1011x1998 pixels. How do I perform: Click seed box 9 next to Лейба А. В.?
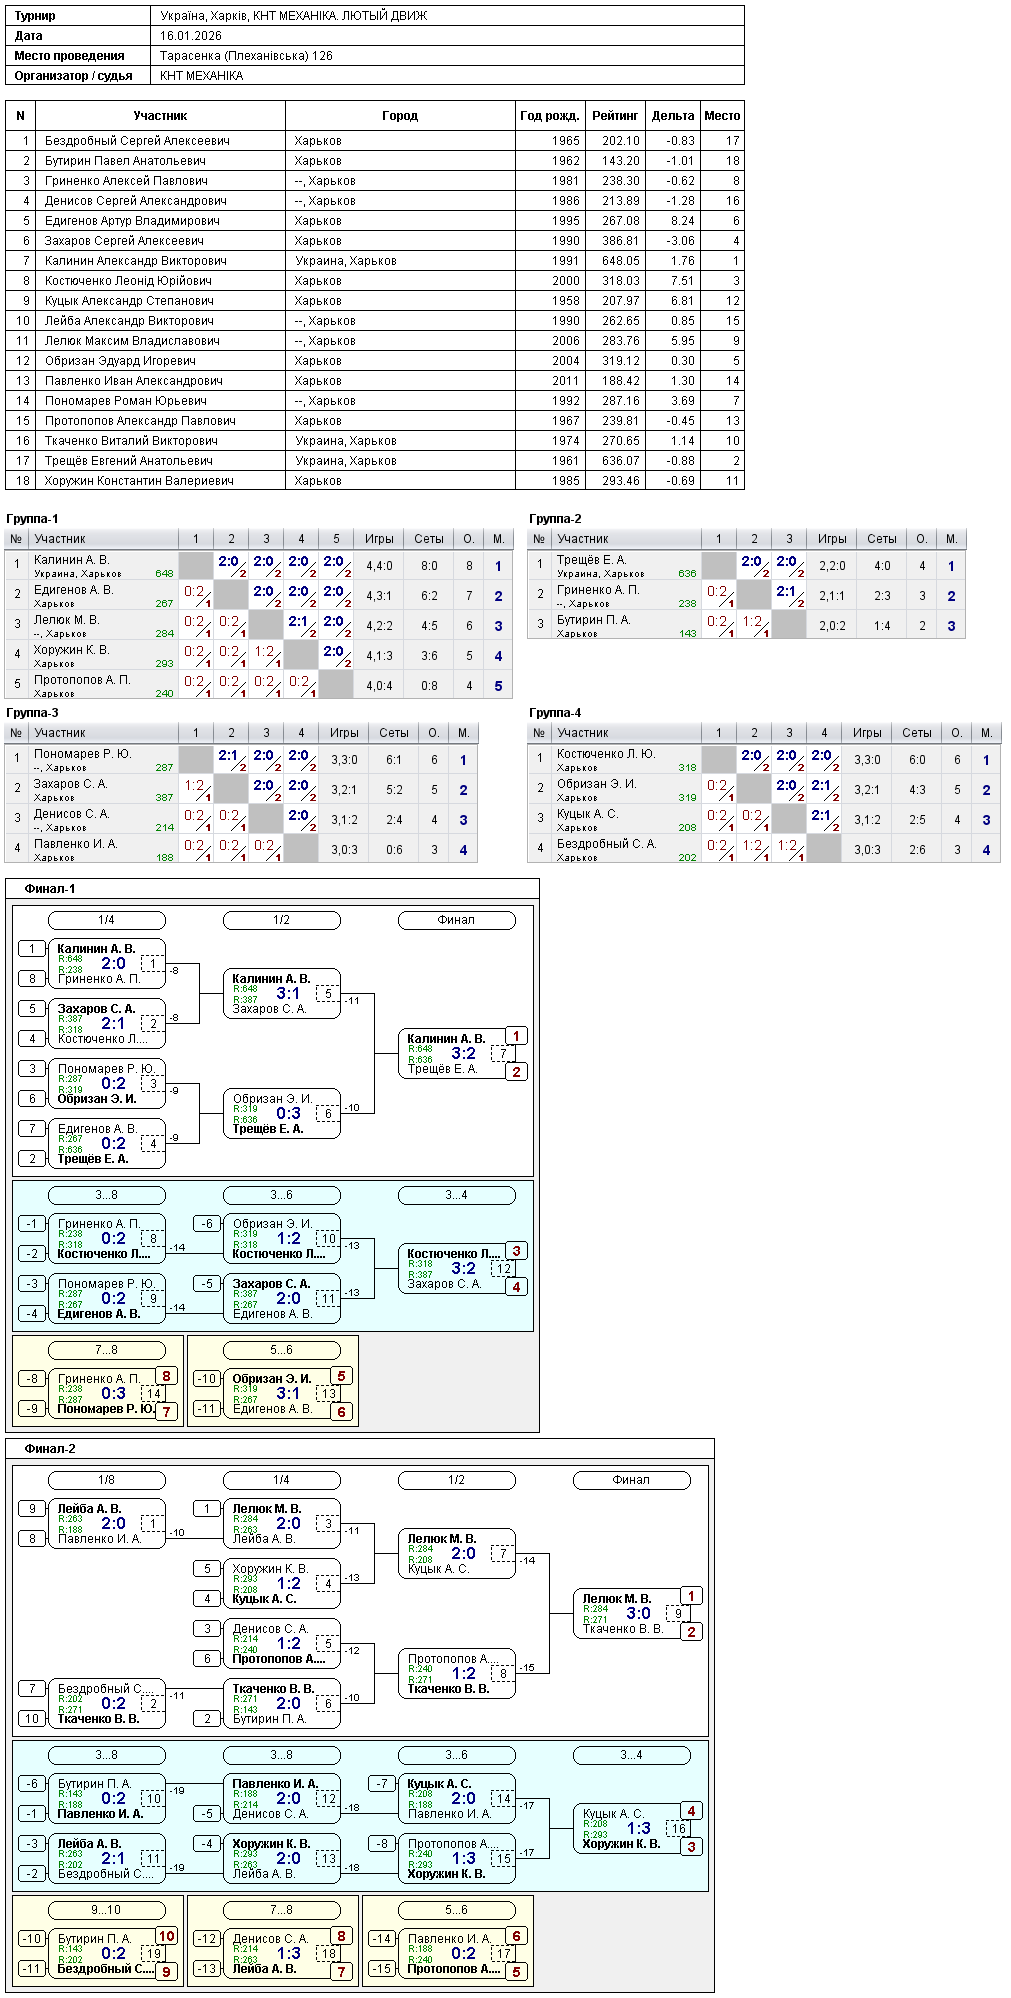32,1508
